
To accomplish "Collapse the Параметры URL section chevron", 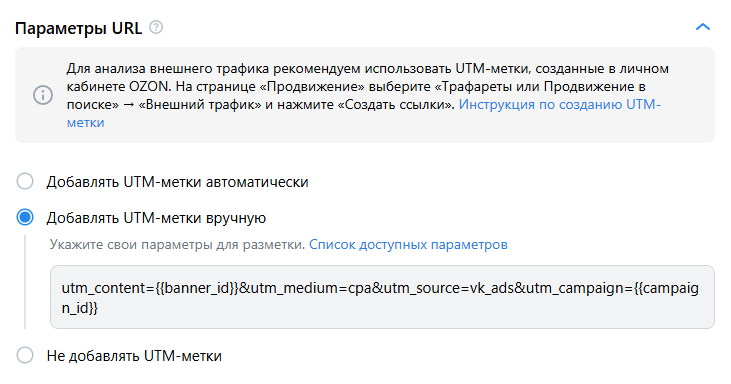I will click(x=703, y=27).
